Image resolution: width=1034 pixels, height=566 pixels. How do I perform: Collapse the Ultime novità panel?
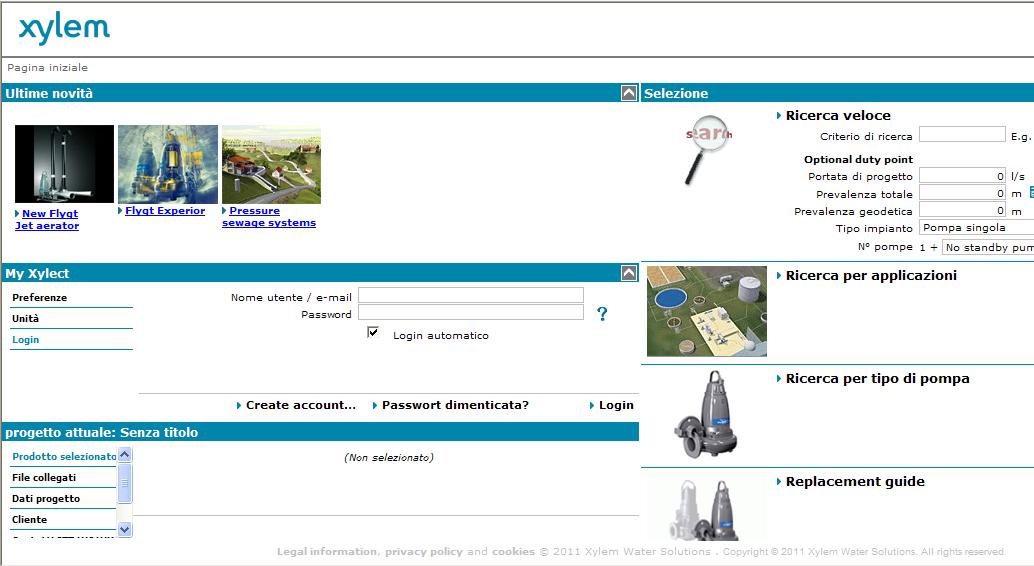(629, 93)
